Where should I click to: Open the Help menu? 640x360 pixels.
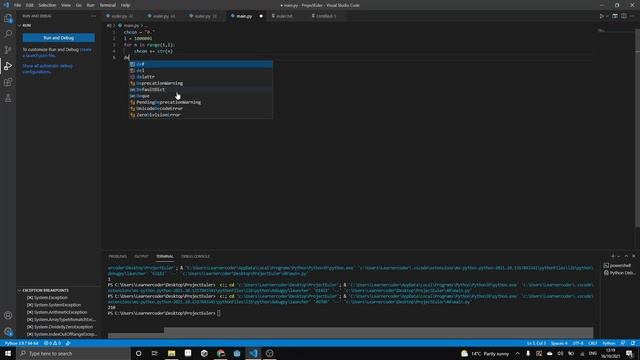[126, 5]
